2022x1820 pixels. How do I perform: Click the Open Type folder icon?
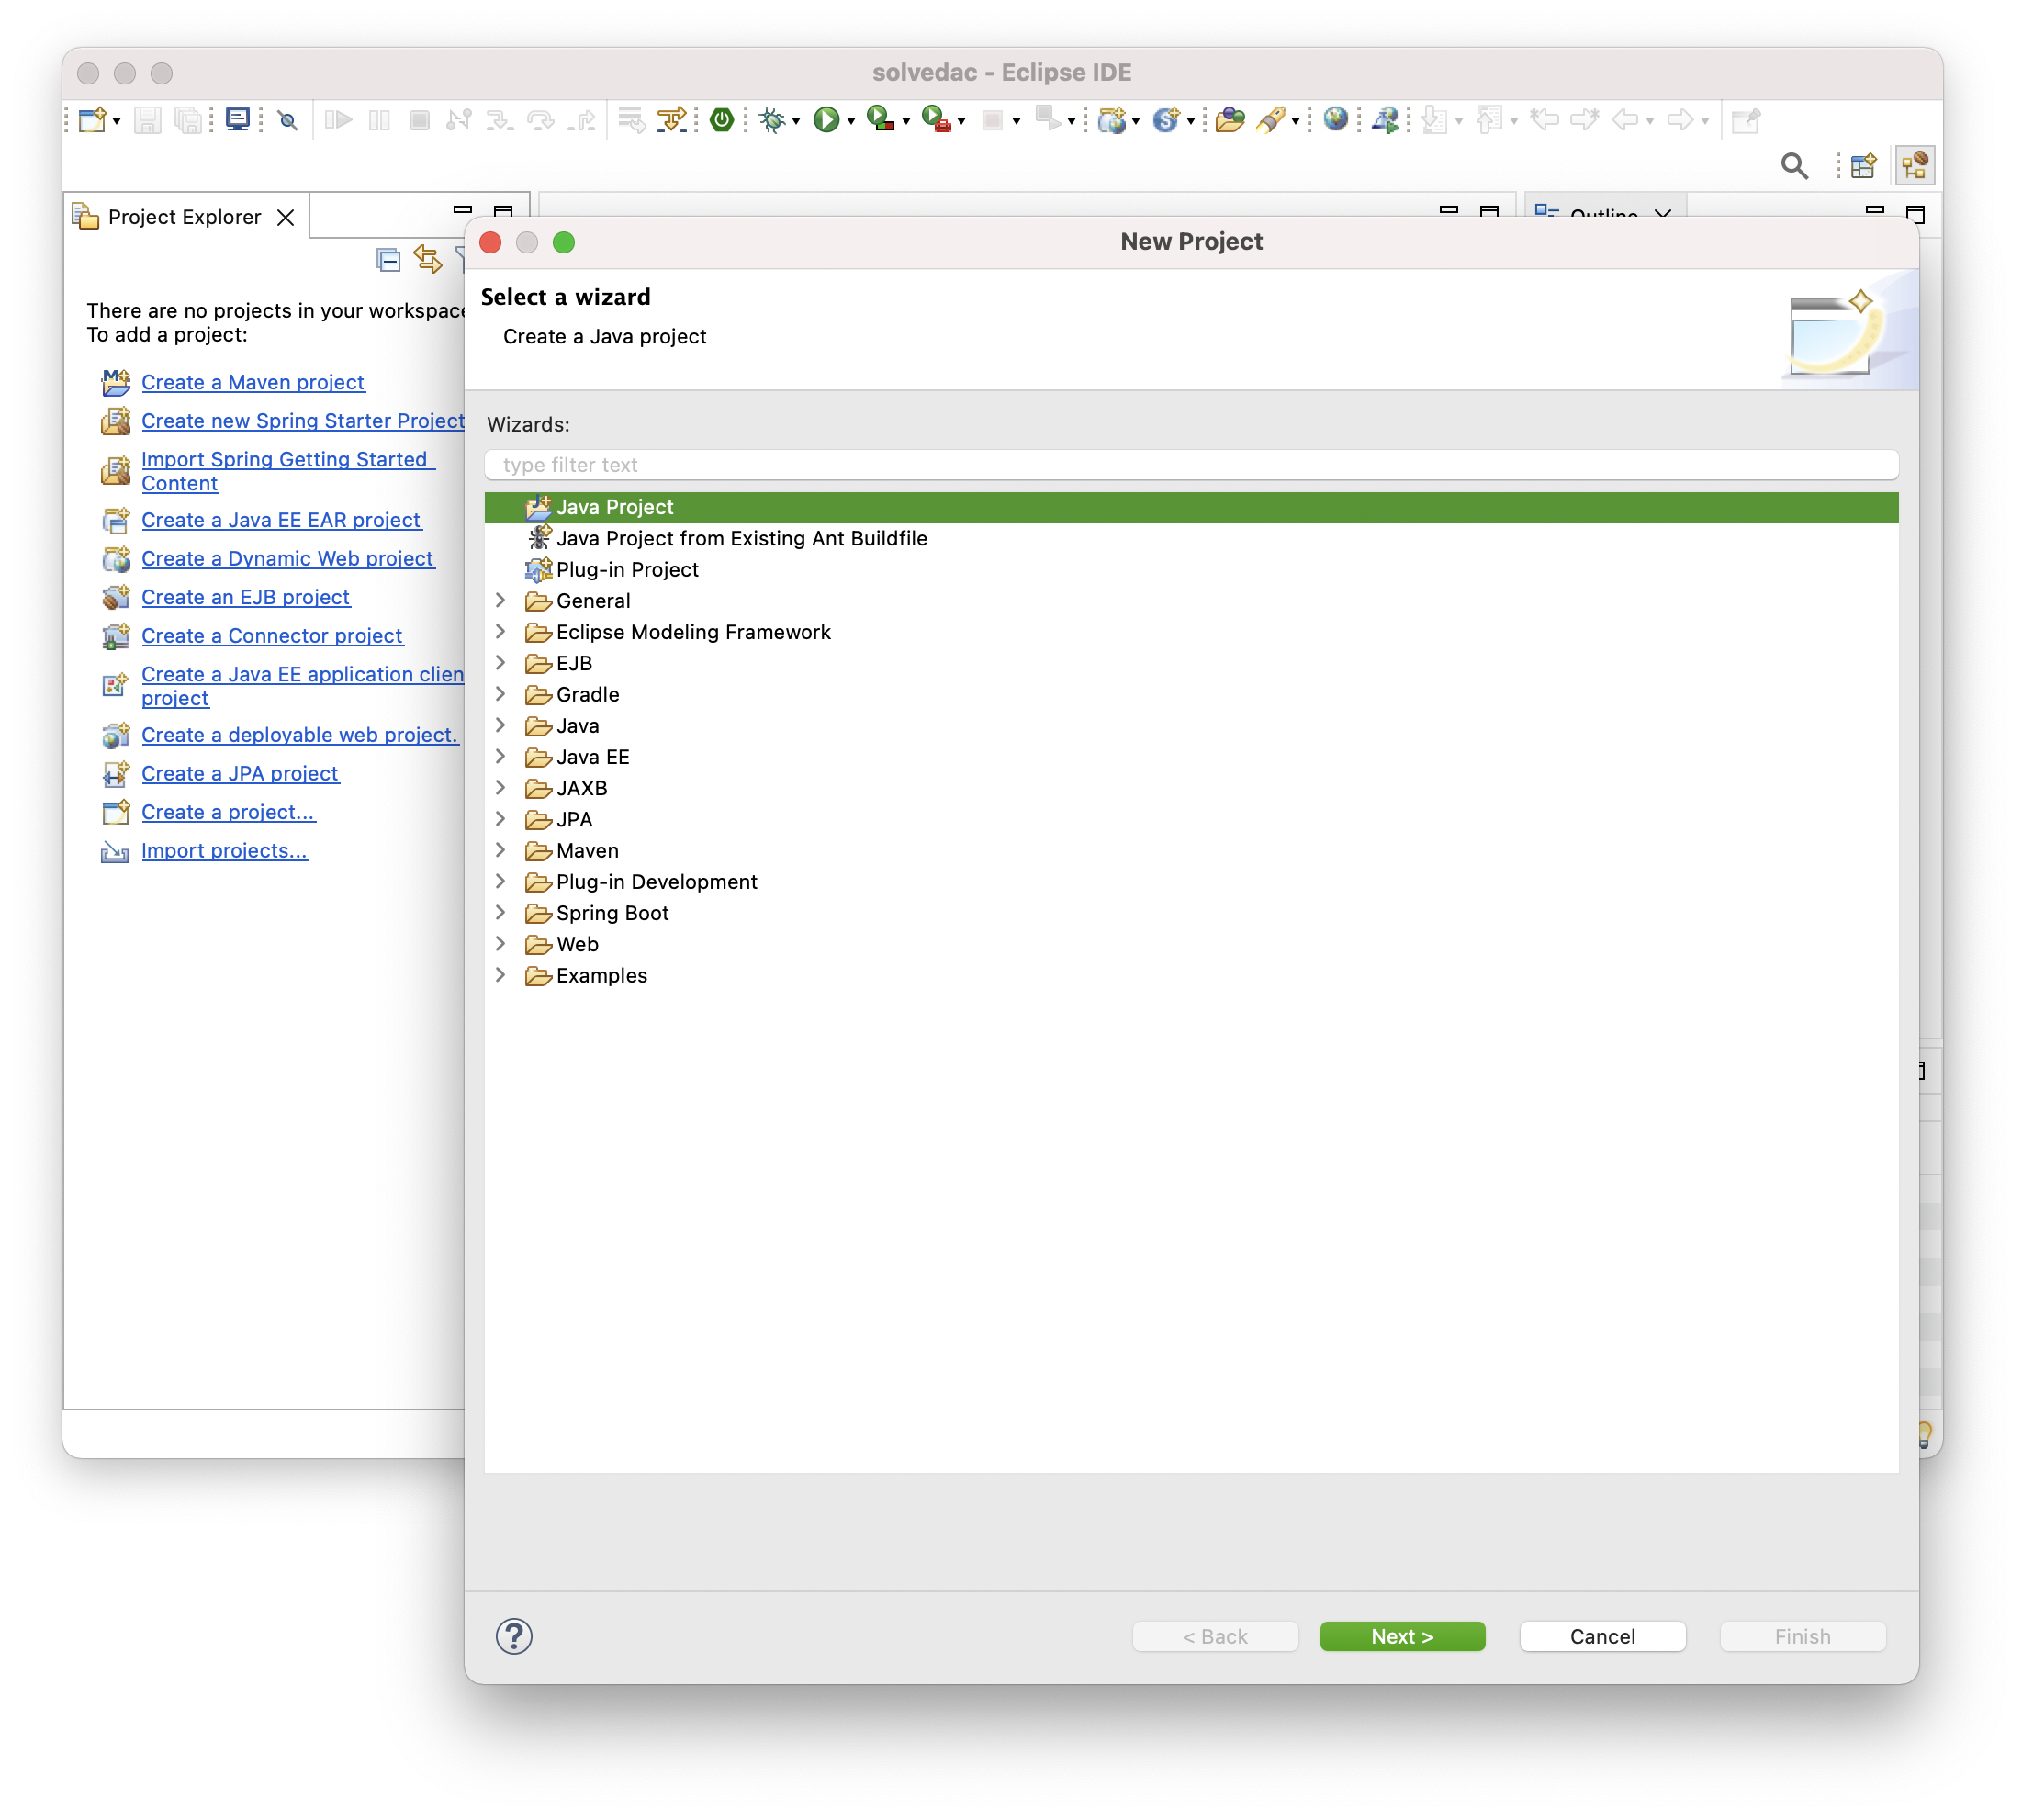point(1229,120)
